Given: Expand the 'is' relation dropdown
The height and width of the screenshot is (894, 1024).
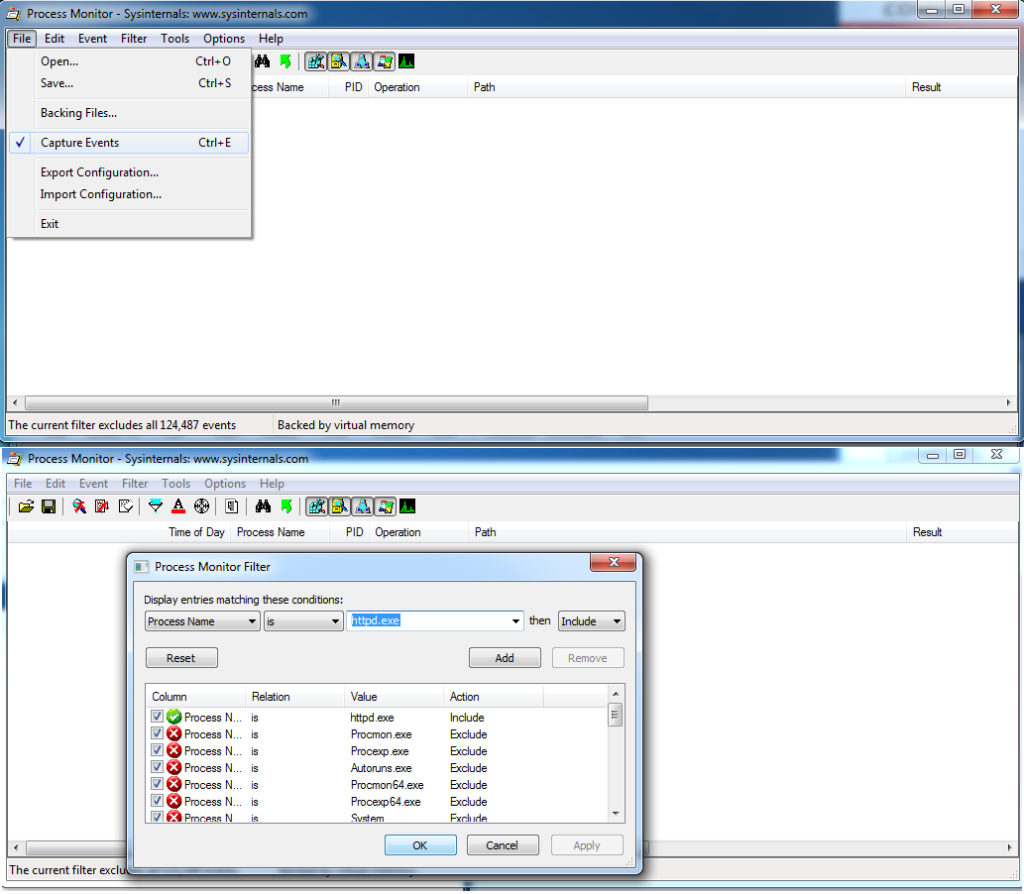Looking at the screenshot, I should 304,621.
